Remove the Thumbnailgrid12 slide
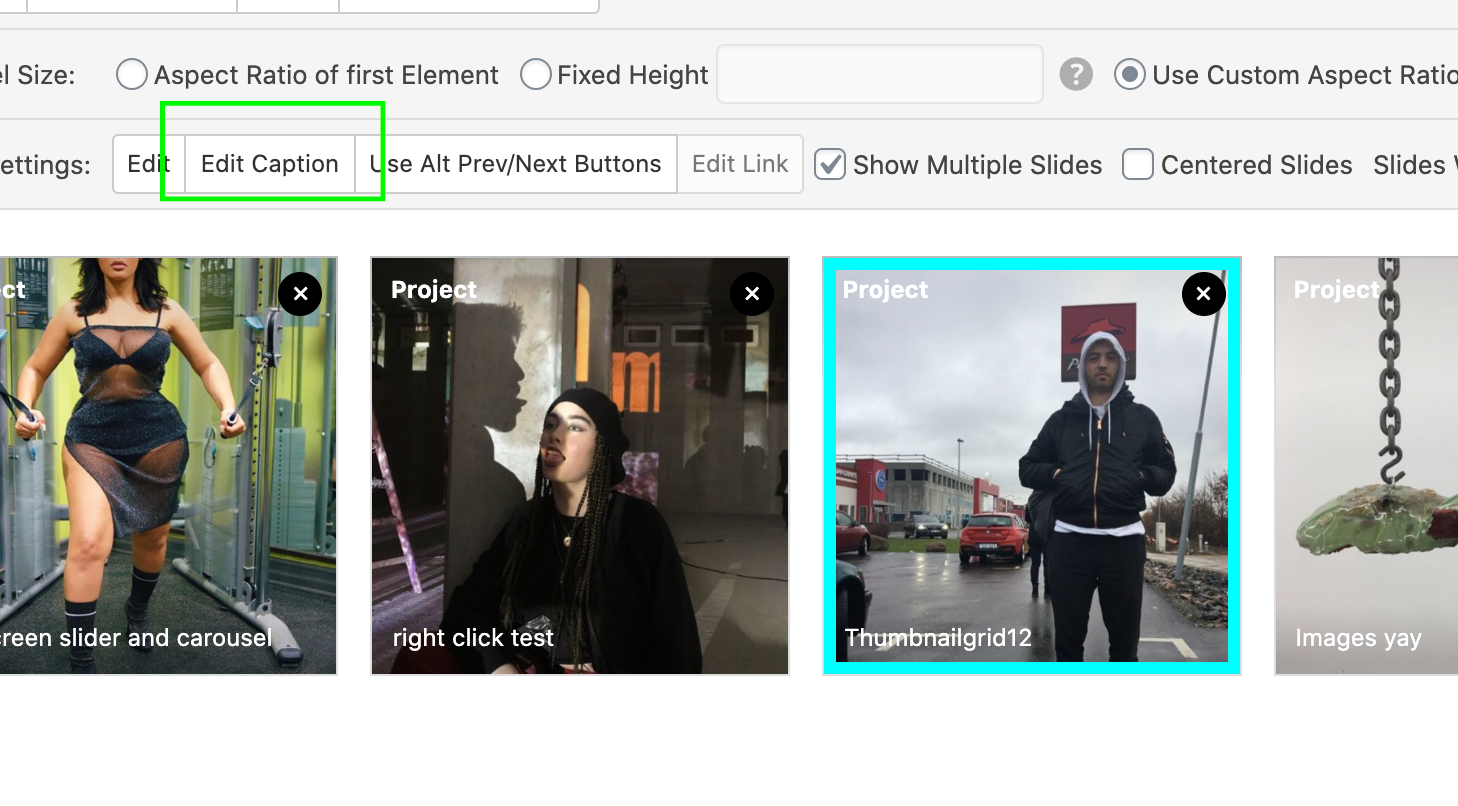Viewport: 1458px width, 806px height. tap(1203, 294)
